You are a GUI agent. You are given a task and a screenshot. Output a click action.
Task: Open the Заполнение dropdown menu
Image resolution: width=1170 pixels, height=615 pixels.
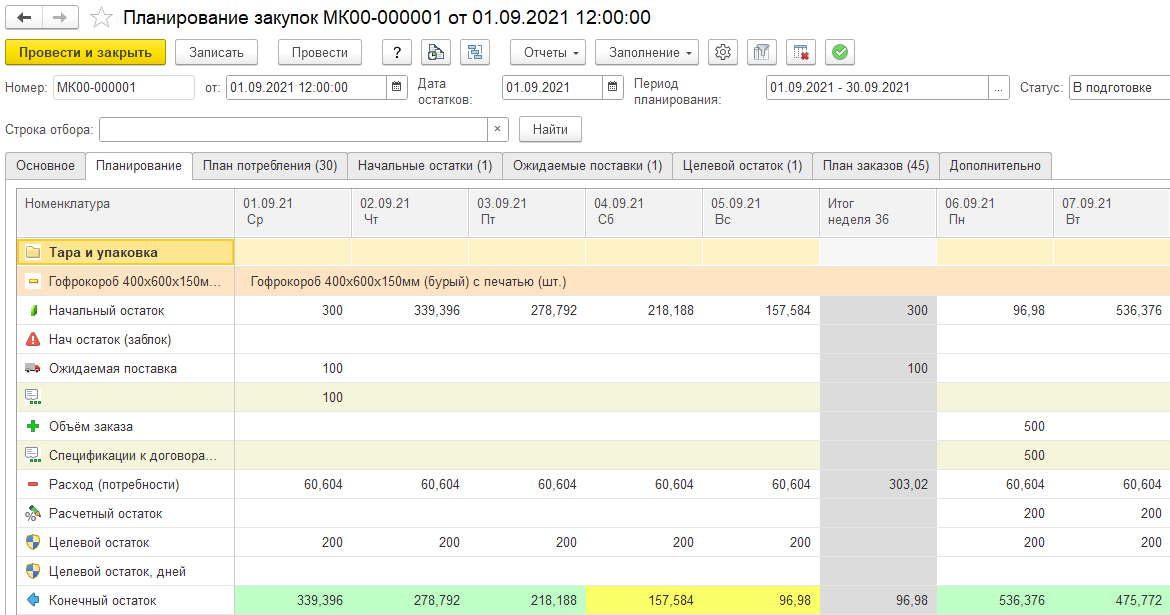point(647,52)
